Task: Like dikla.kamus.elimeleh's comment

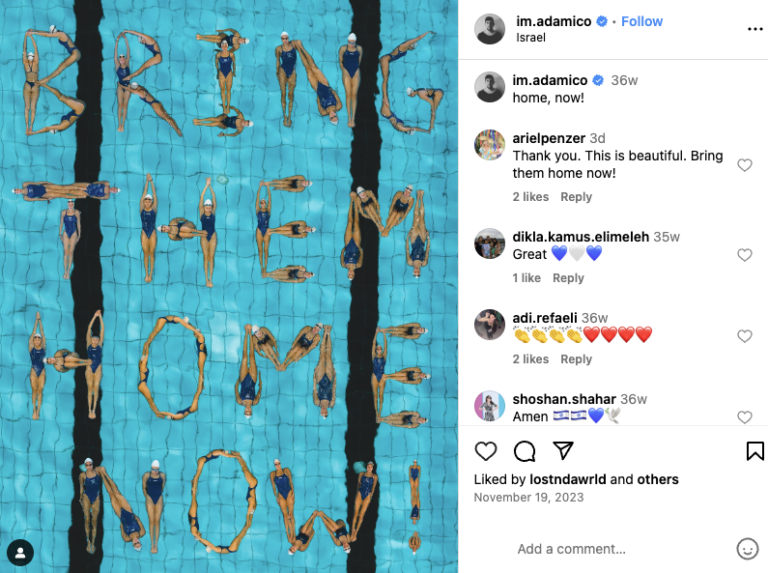Action: tap(744, 255)
